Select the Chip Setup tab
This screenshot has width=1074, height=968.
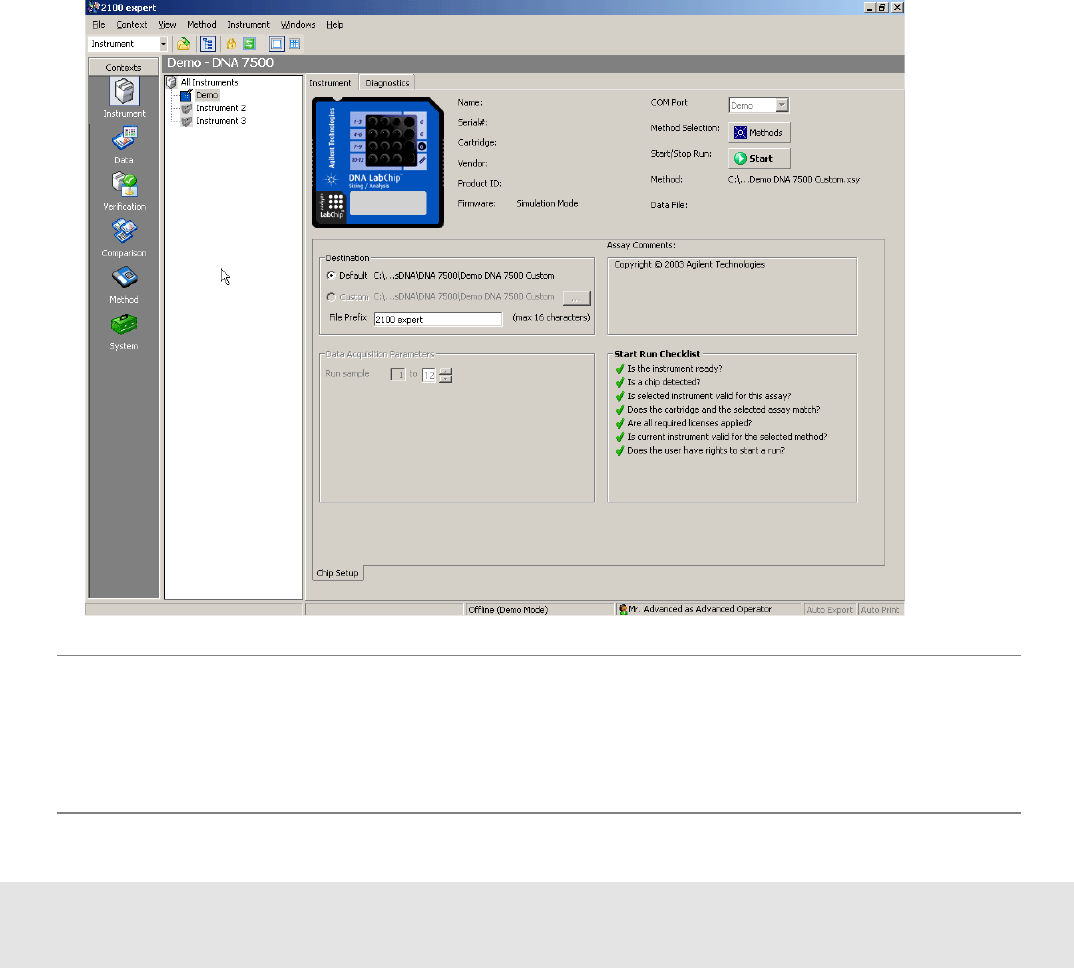(x=337, y=573)
